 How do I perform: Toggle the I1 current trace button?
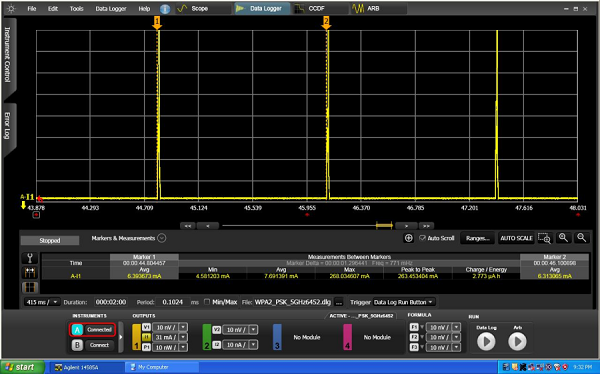point(147,337)
